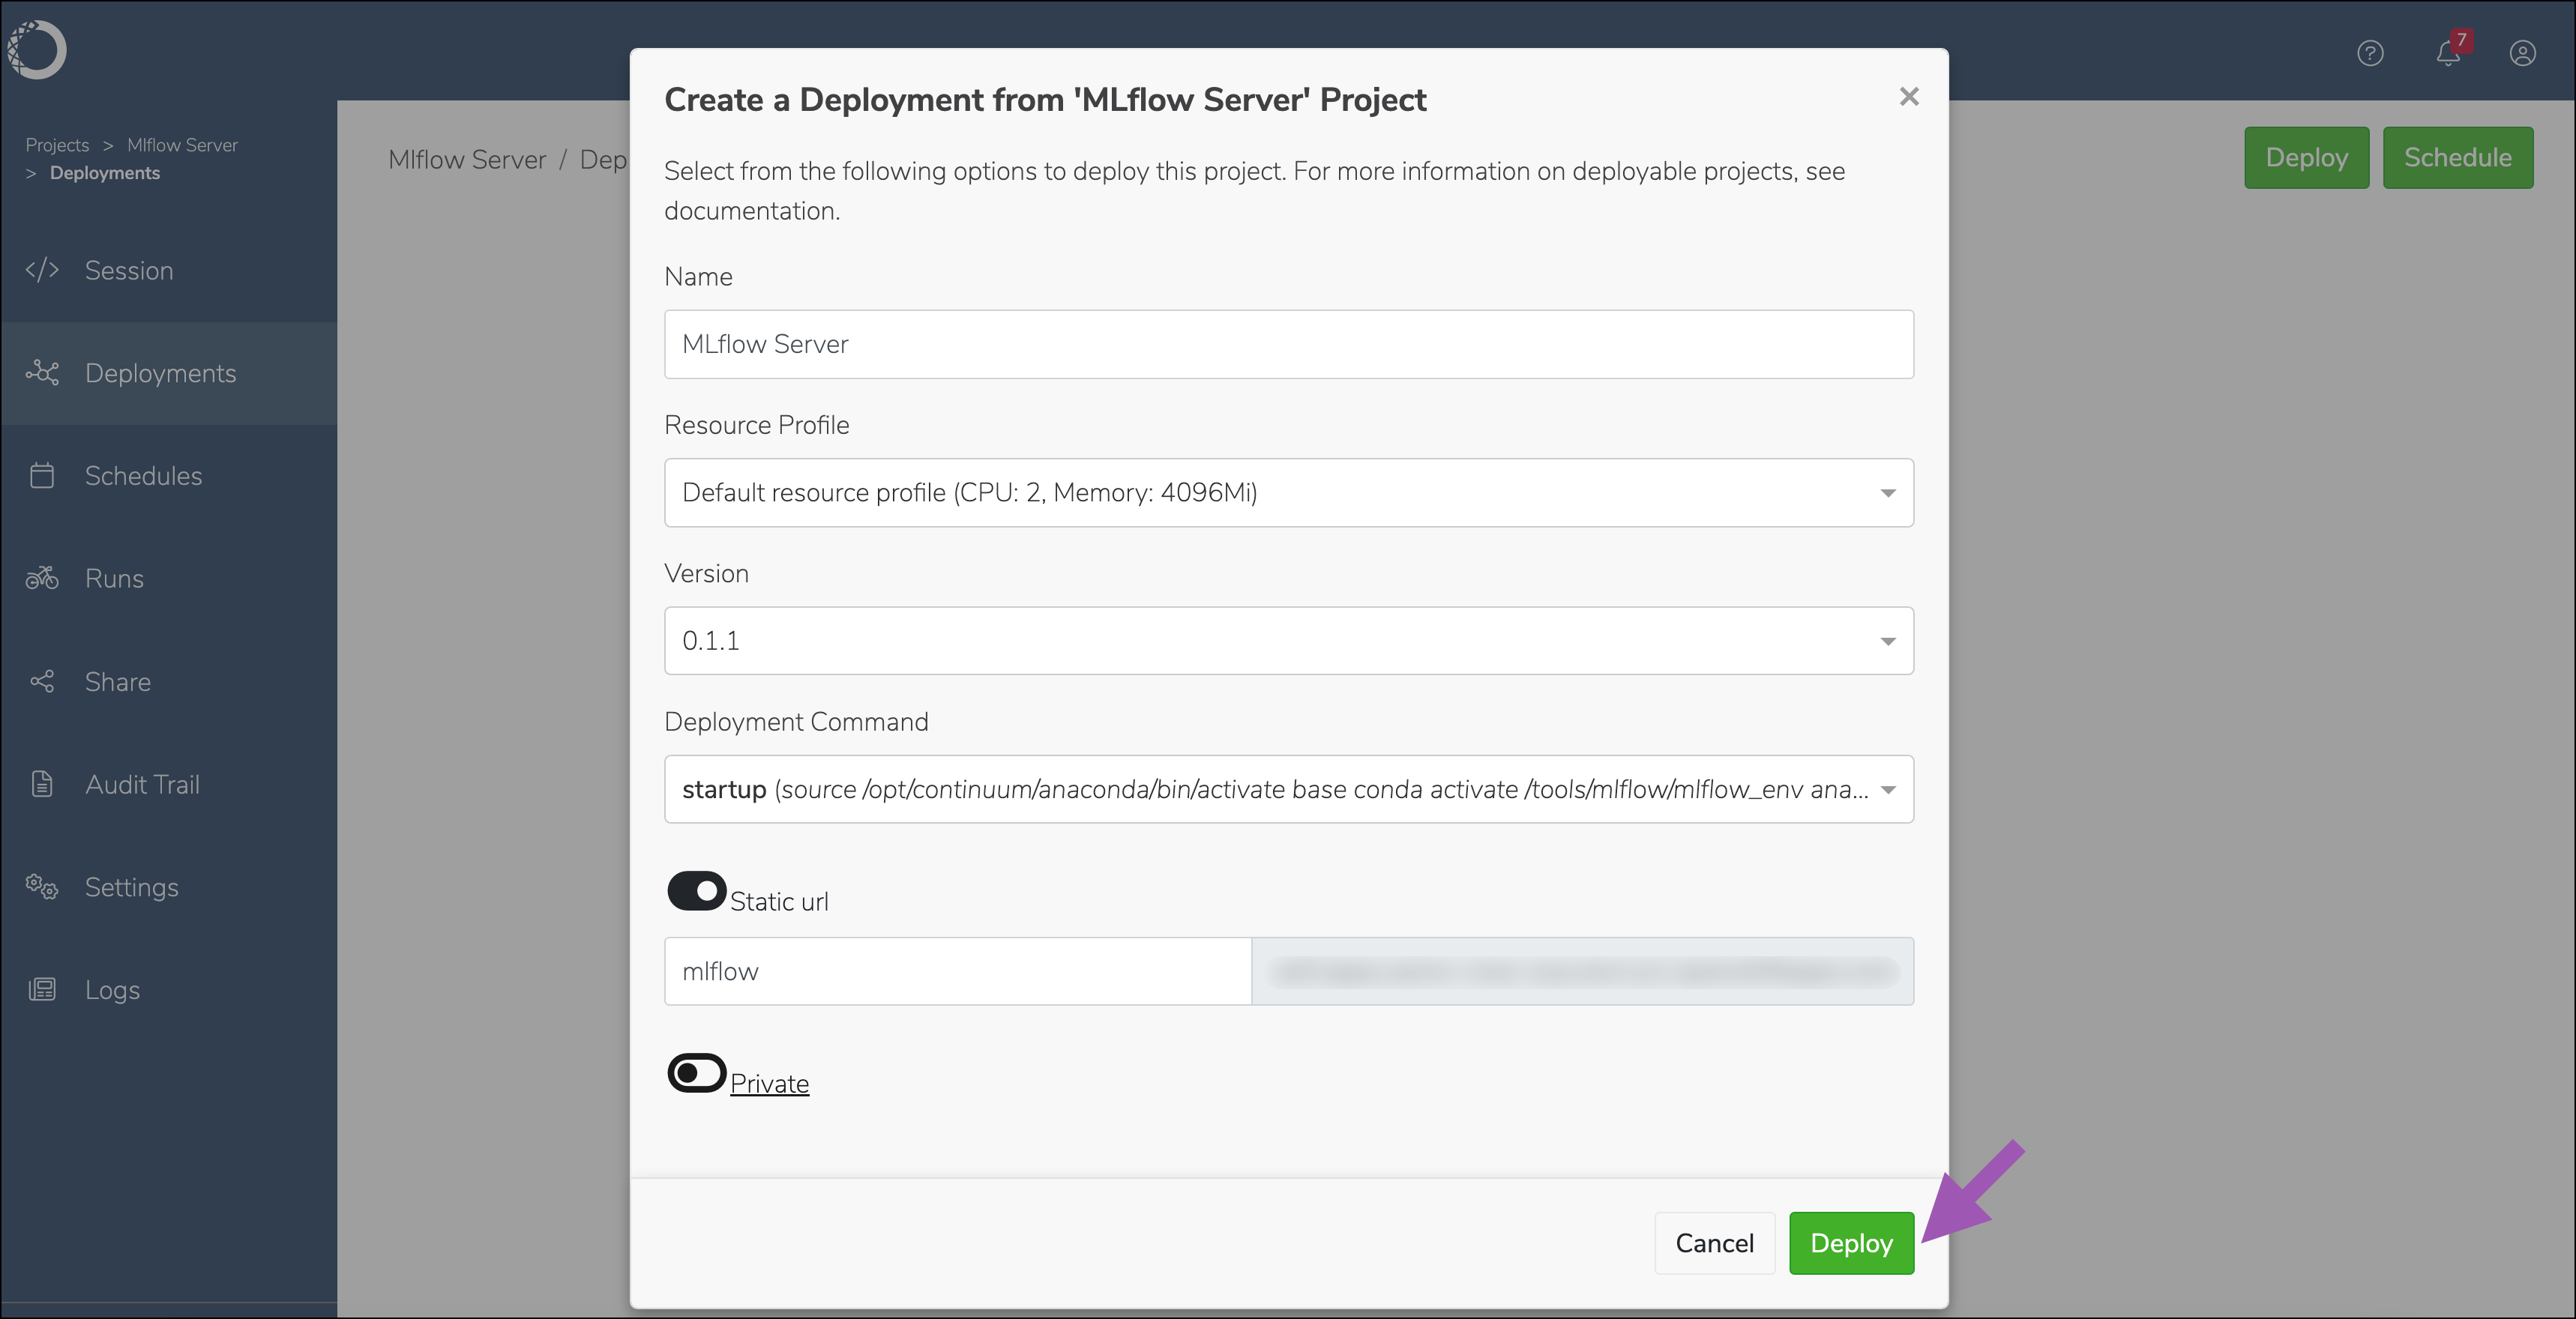The width and height of the screenshot is (2576, 1319).
Task: Click the Projects breadcrumb link
Action: tap(57, 145)
